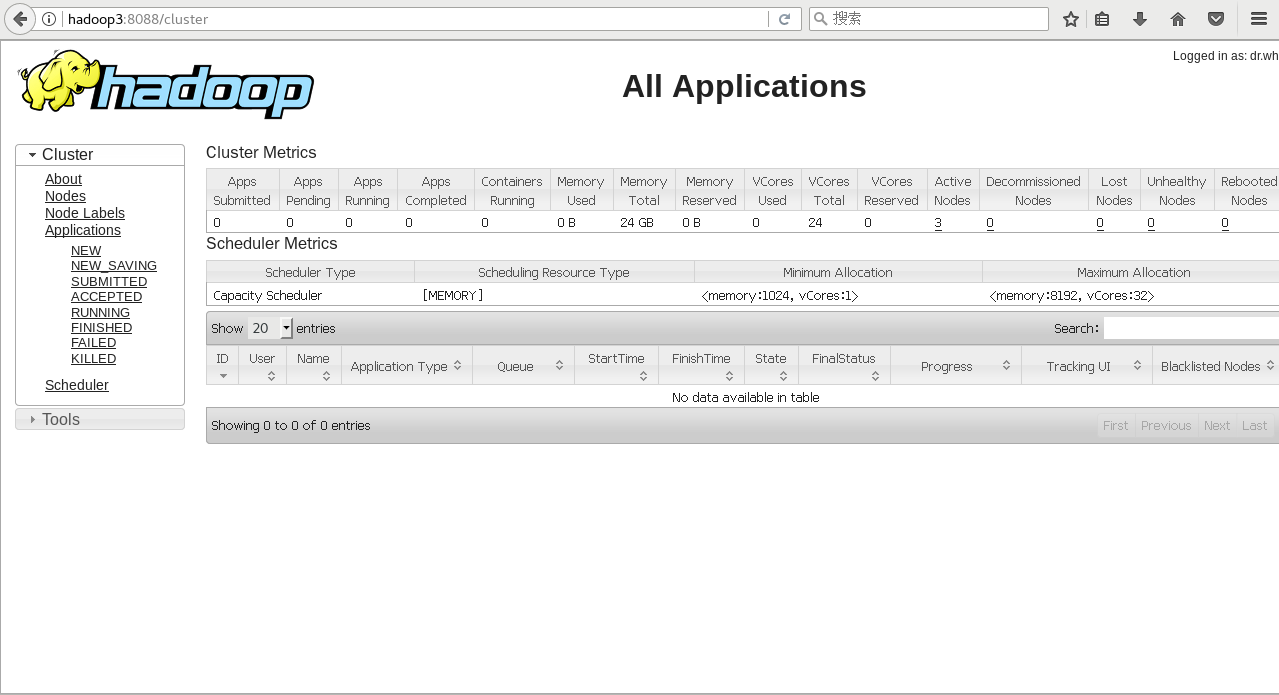The height and width of the screenshot is (695, 1279).
Task: Click the First pagination button
Action: pos(1115,426)
